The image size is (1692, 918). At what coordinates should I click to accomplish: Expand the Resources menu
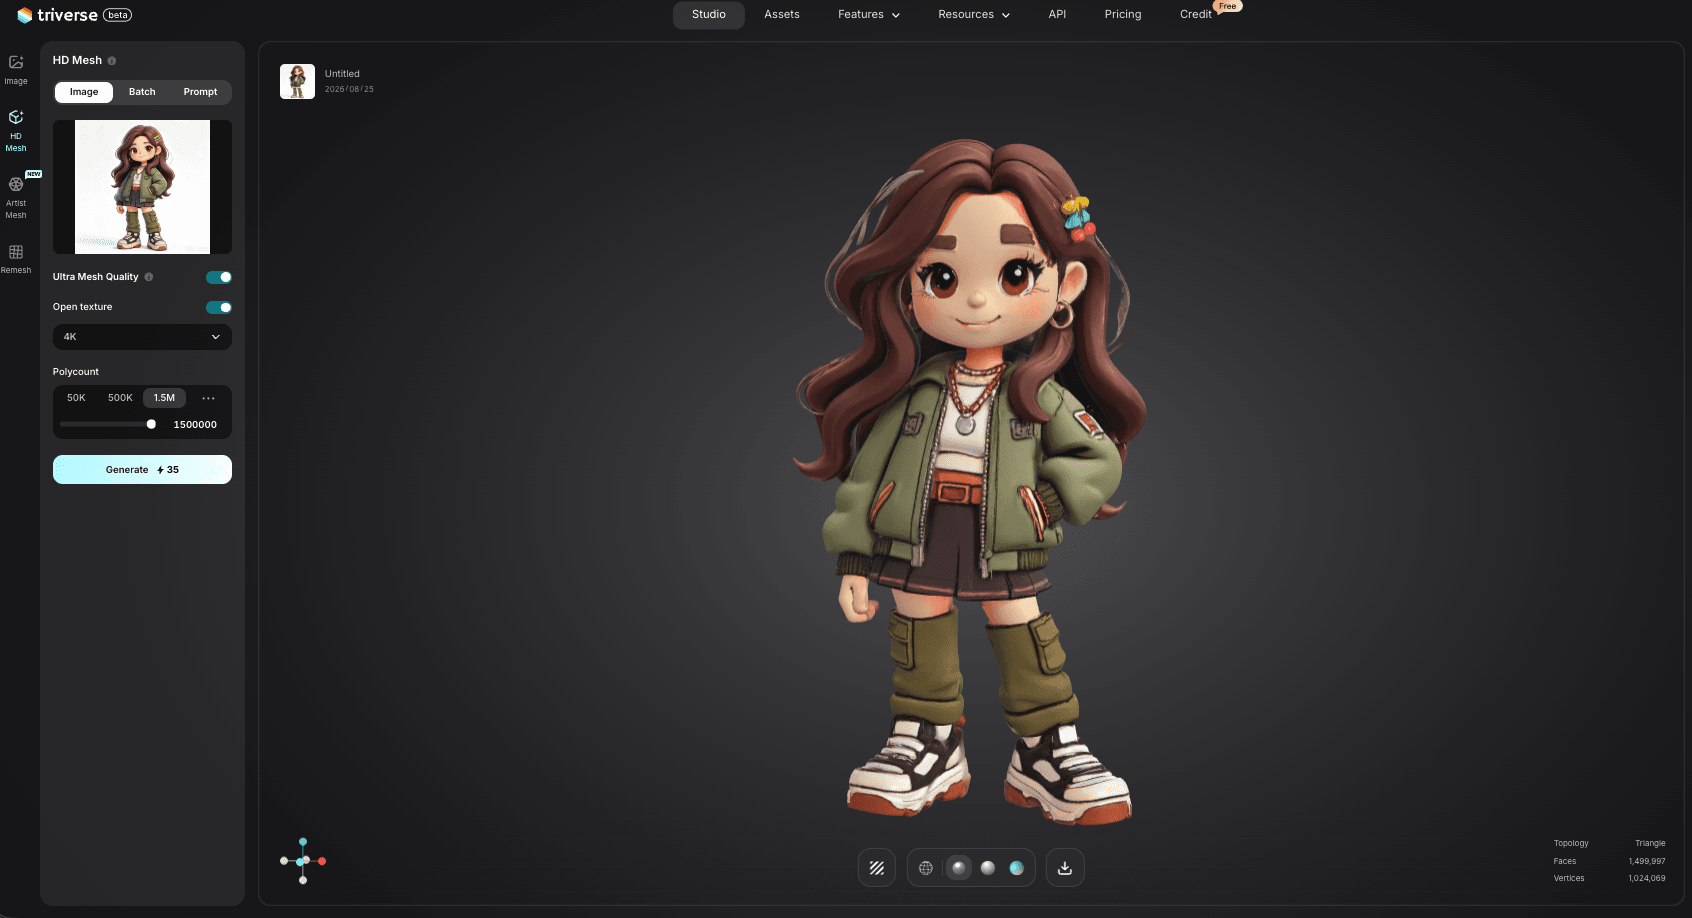click(x=974, y=15)
